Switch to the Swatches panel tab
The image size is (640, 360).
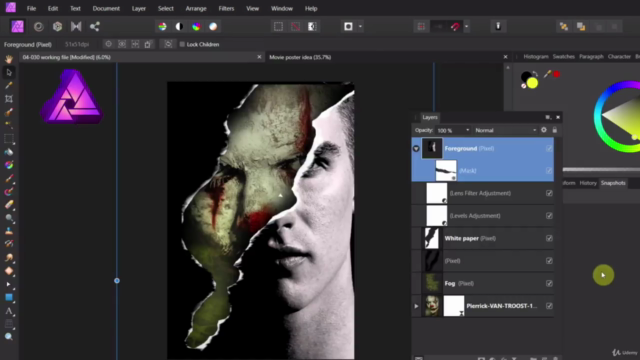click(x=564, y=56)
